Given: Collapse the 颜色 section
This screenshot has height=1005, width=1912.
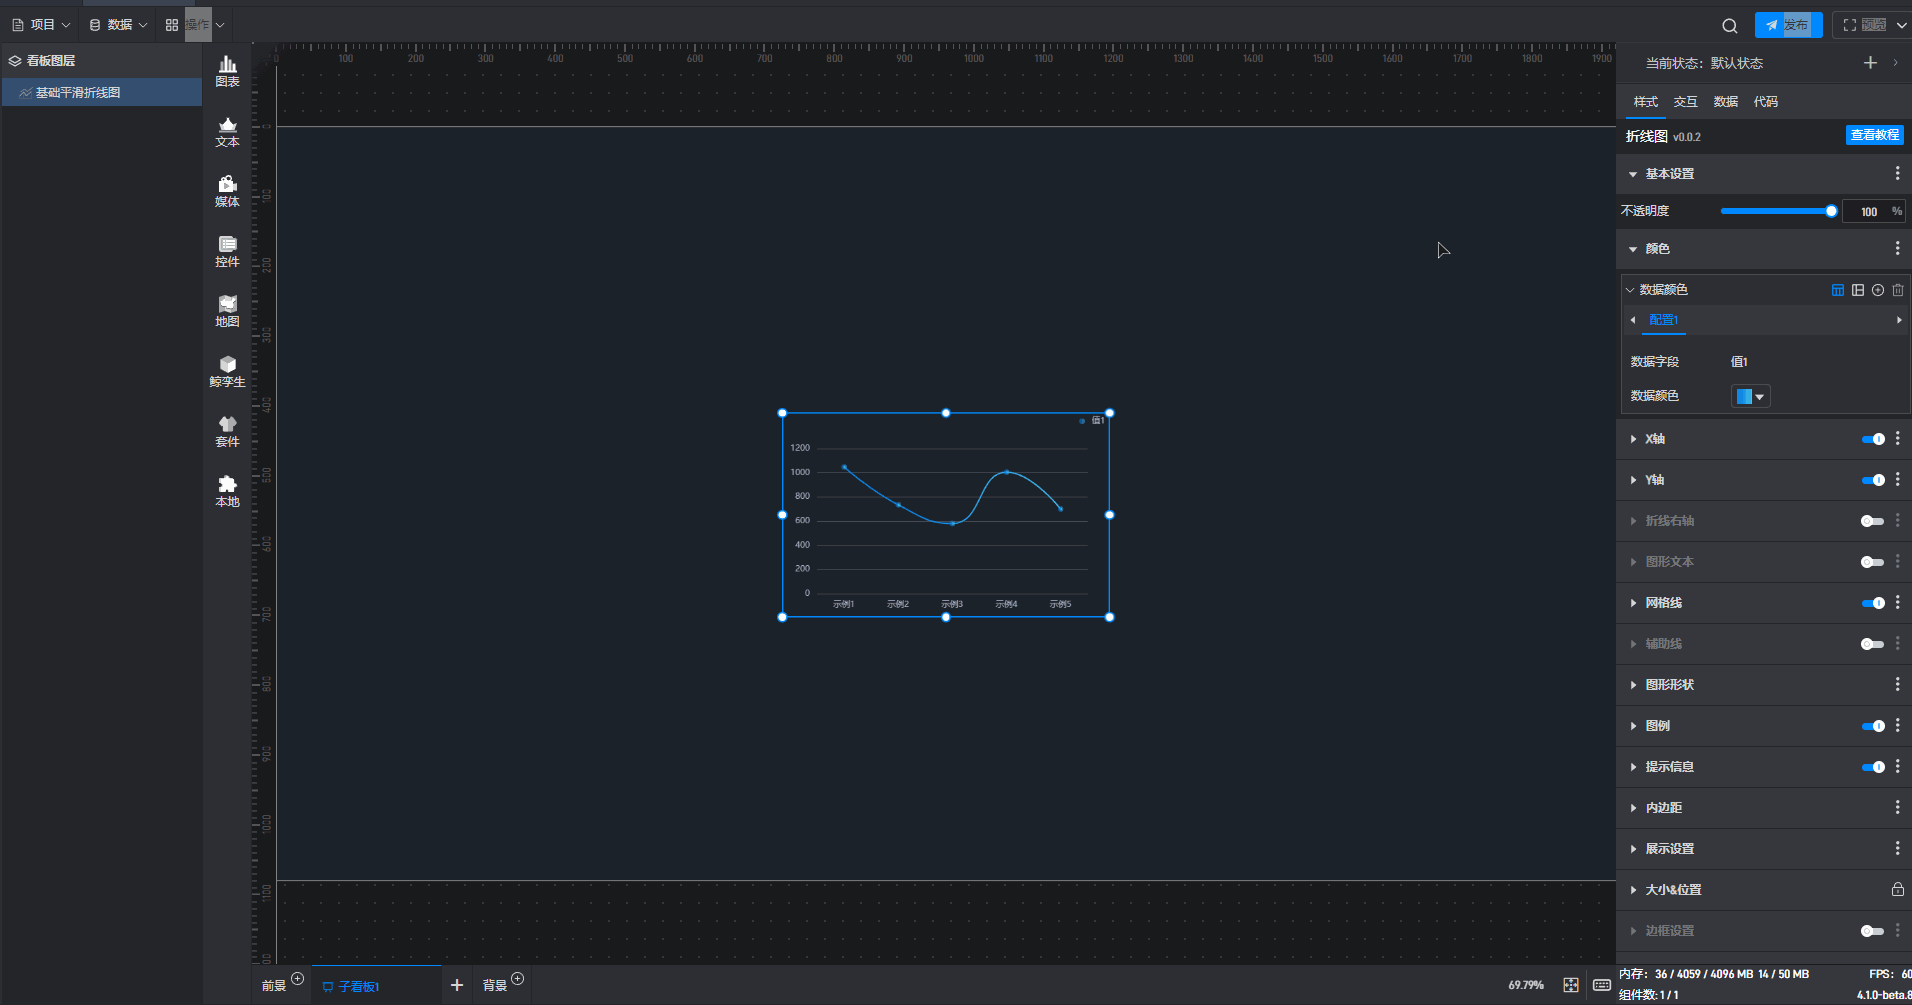Looking at the screenshot, I should pyautogui.click(x=1633, y=249).
